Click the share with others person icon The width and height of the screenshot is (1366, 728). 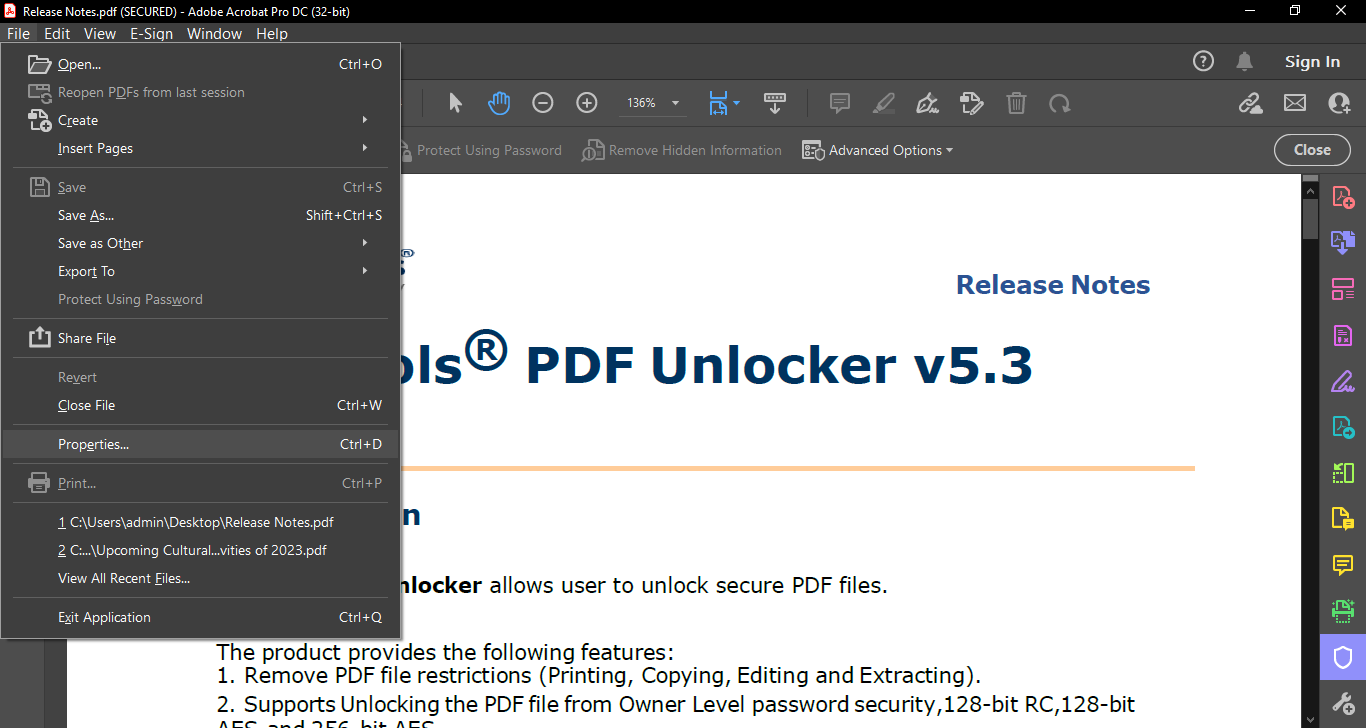(x=1339, y=103)
